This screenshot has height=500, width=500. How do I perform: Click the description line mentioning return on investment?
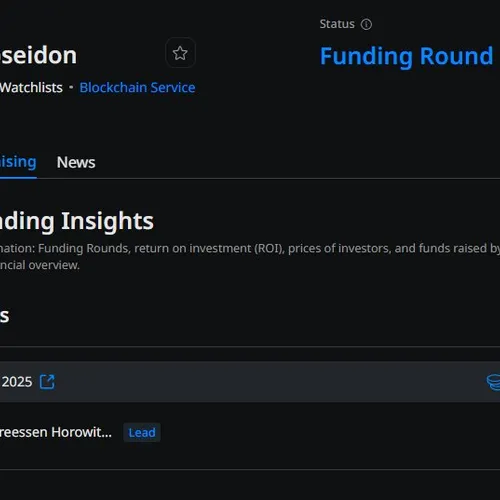[250, 248]
